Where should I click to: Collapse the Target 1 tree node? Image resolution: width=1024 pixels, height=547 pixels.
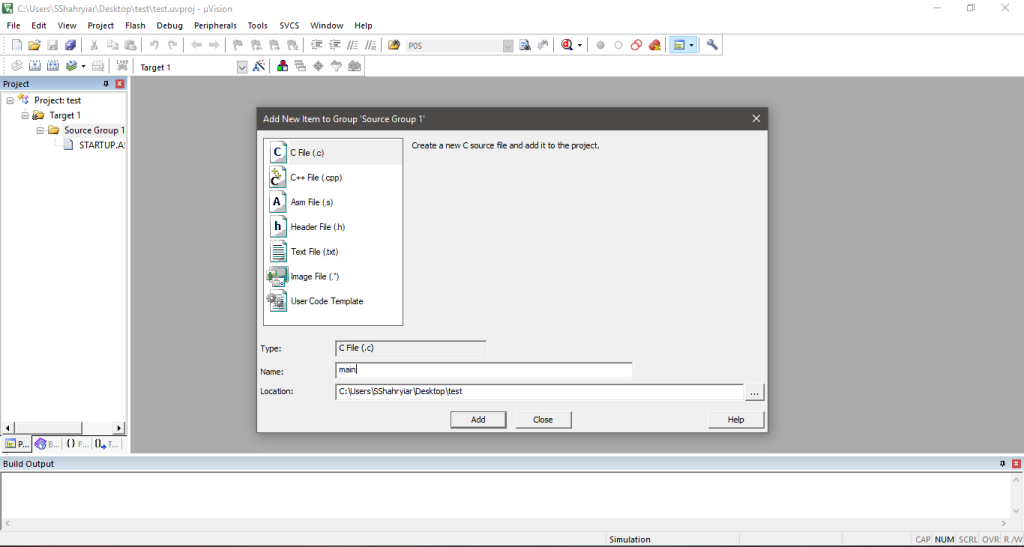(26, 115)
